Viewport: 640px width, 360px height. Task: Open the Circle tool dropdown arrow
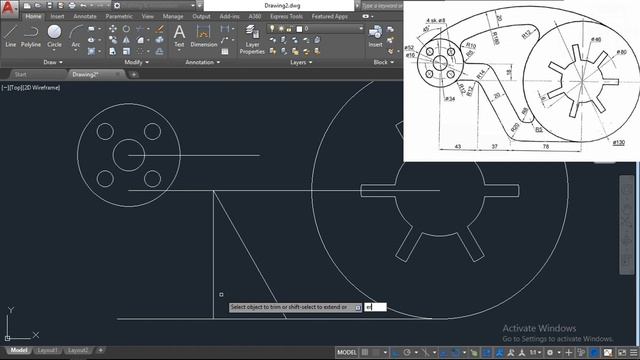pos(54,50)
